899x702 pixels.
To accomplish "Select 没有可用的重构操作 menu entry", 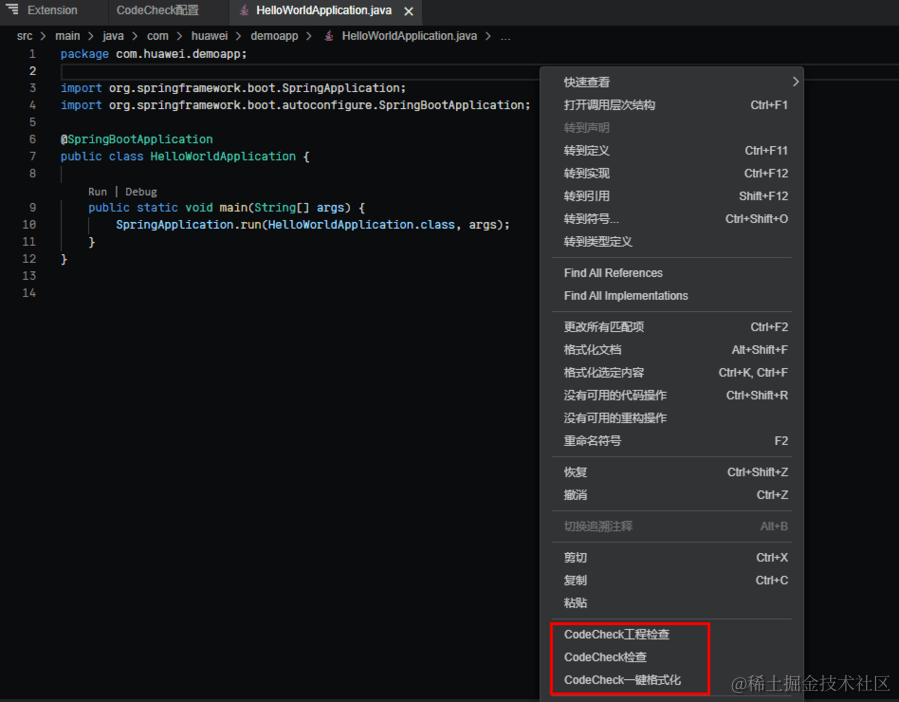I will tap(671, 418).
